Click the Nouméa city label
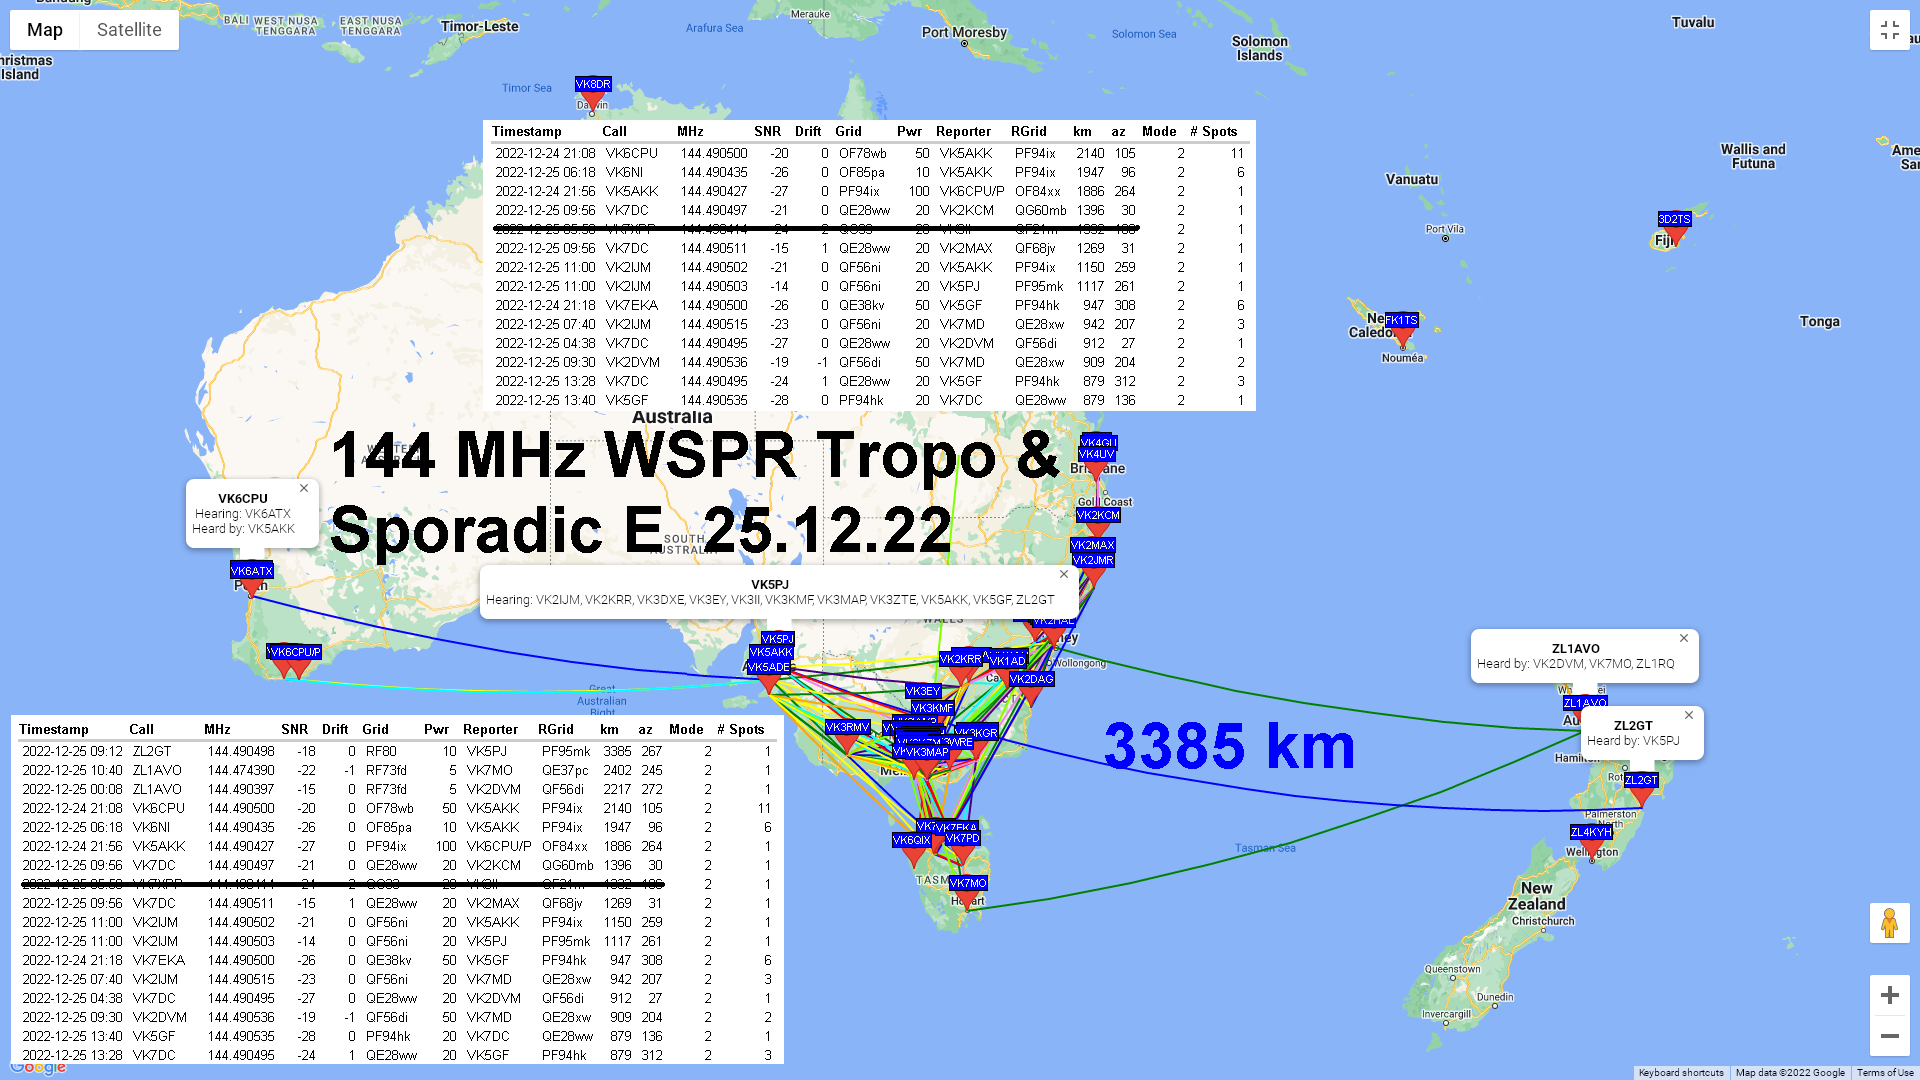This screenshot has height=1080, width=1920. click(1402, 358)
